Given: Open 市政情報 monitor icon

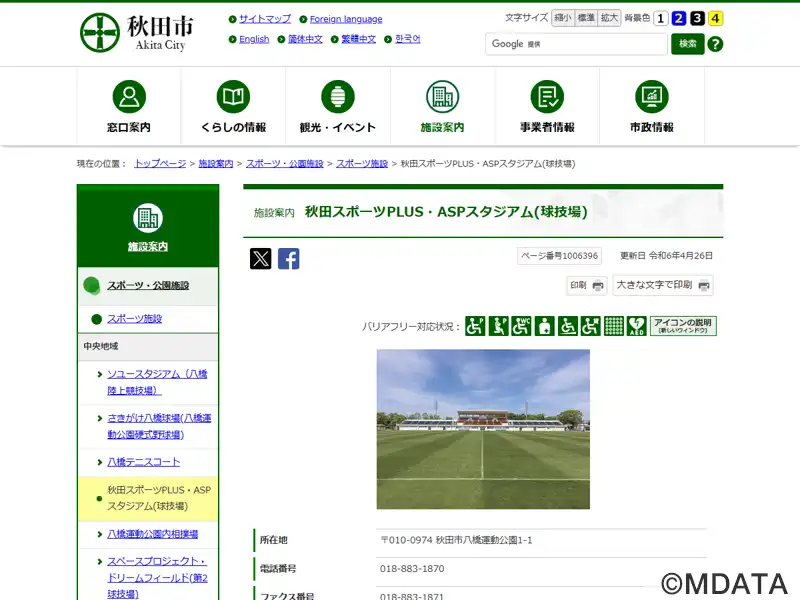Looking at the screenshot, I should click(x=652, y=97).
